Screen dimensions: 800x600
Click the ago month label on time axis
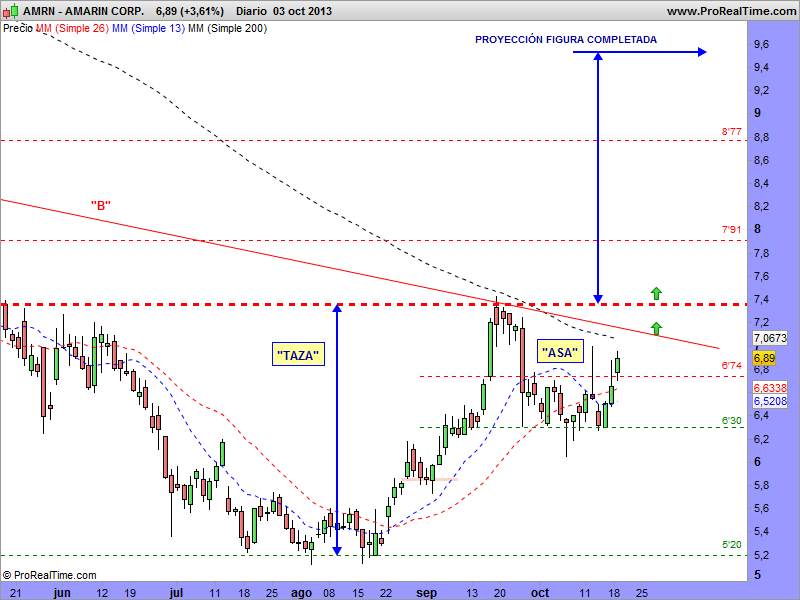click(x=301, y=592)
